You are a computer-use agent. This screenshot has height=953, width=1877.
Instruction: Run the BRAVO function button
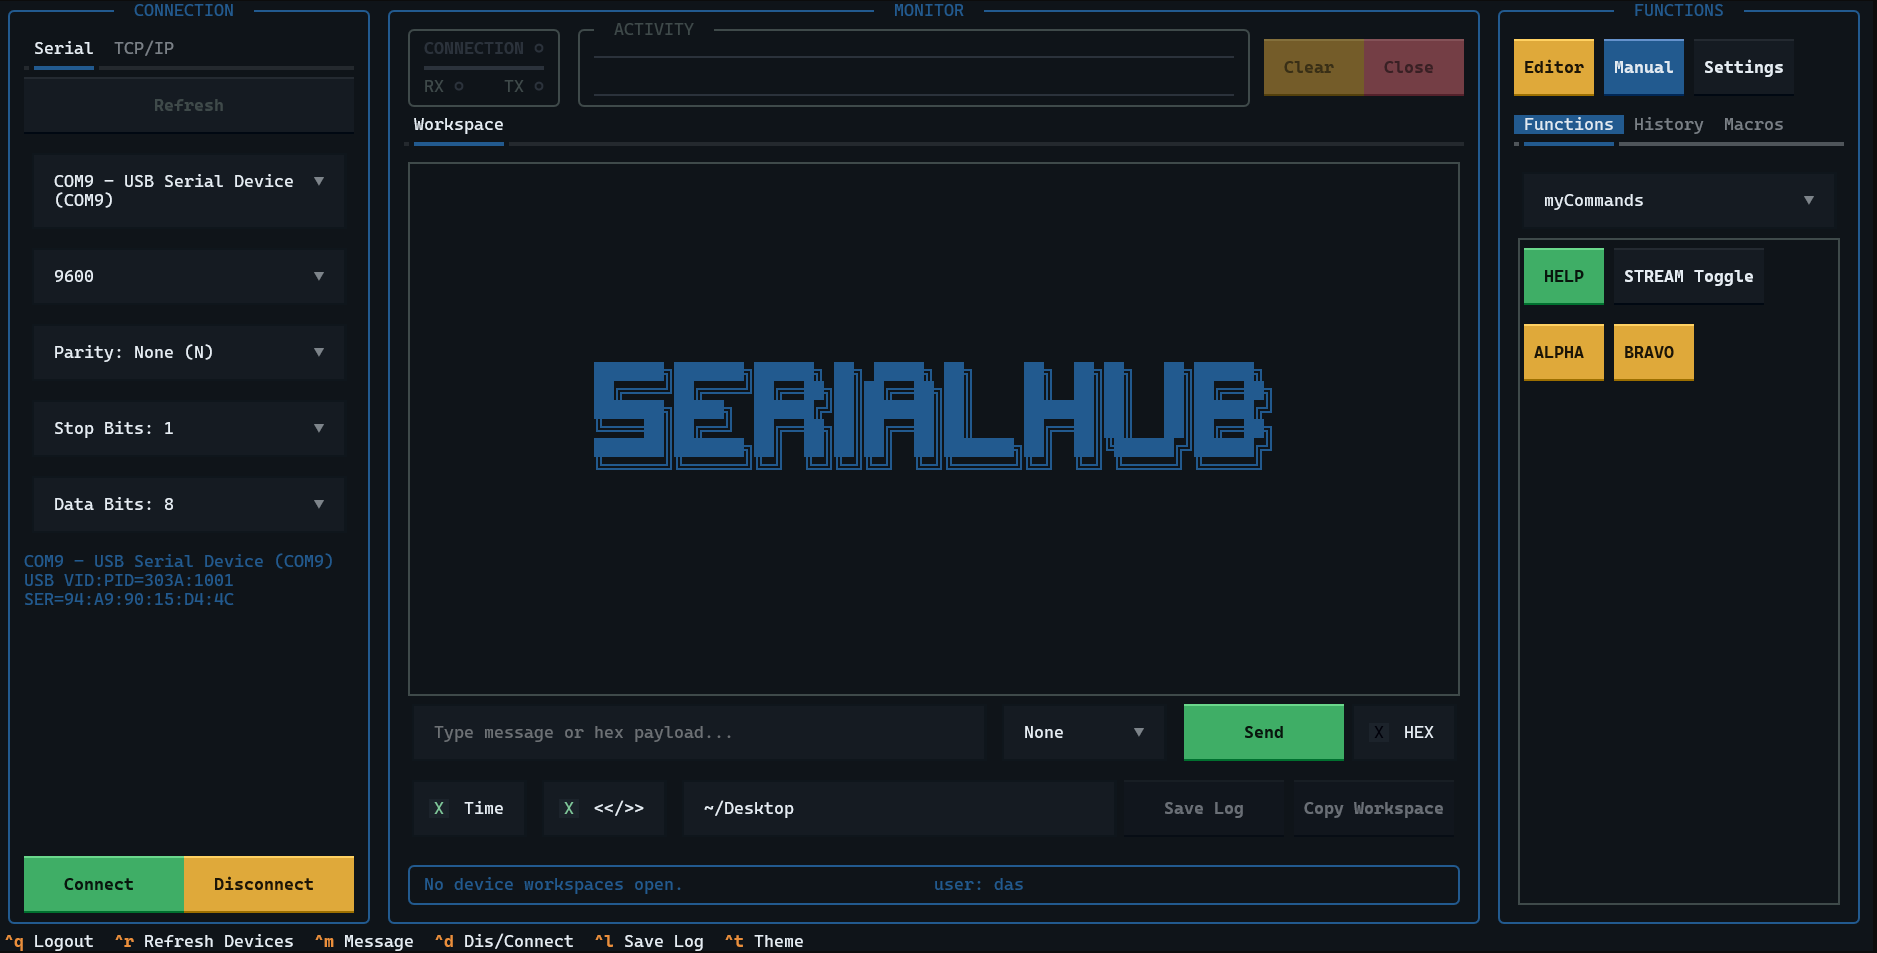click(1654, 352)
